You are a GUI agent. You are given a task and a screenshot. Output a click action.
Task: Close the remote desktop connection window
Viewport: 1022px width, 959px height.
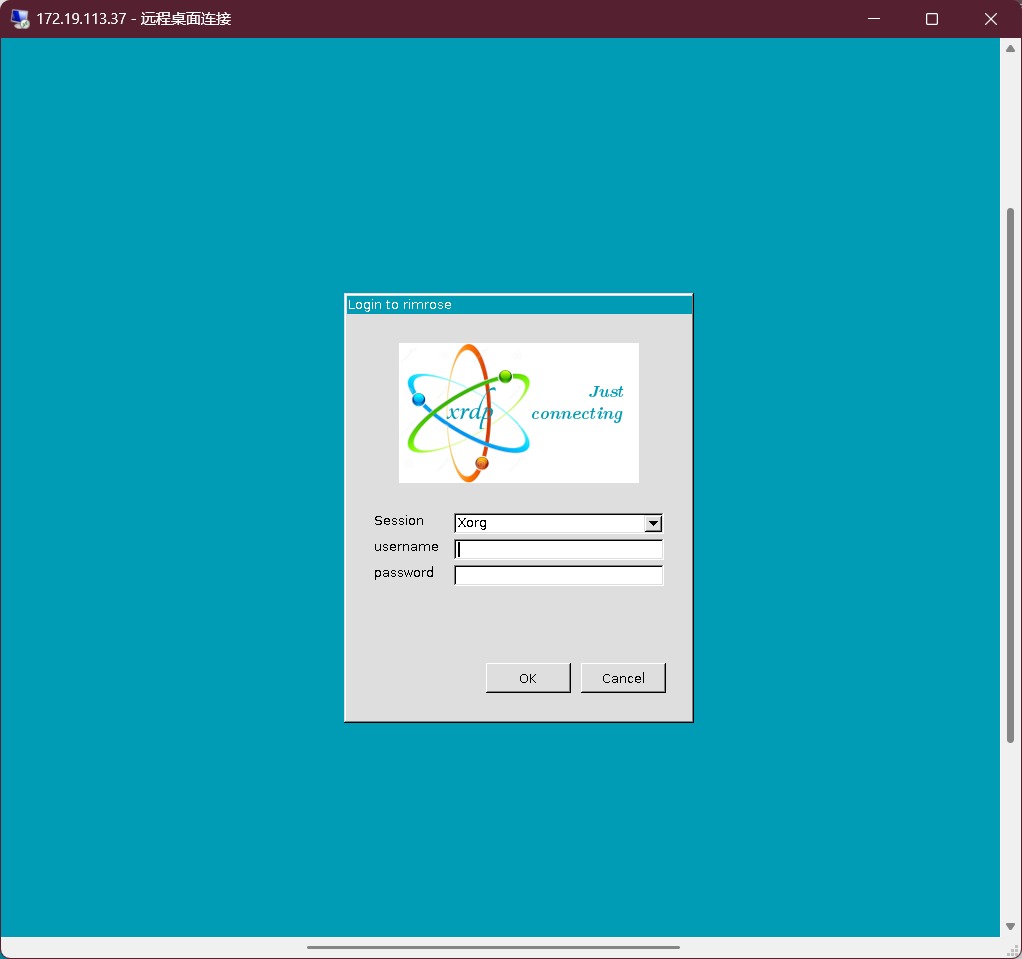pyautogui.click(x=991, y=19)
